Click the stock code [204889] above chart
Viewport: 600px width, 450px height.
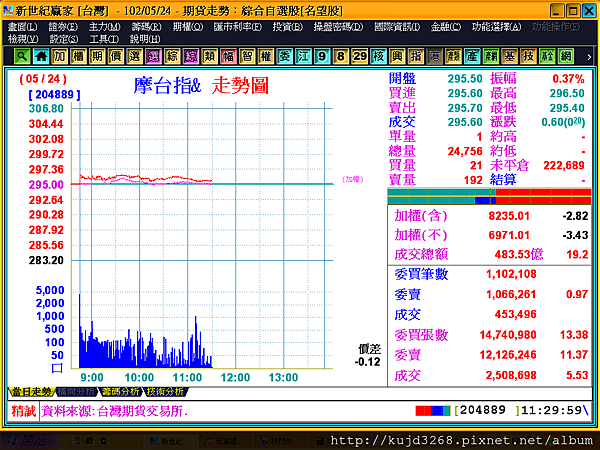(x=54, y=95)
